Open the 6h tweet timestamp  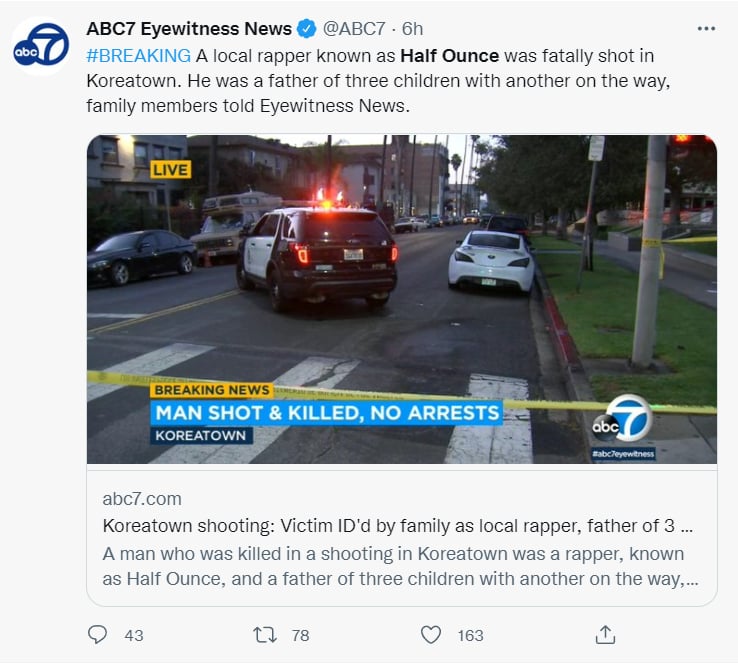[412, 28]
